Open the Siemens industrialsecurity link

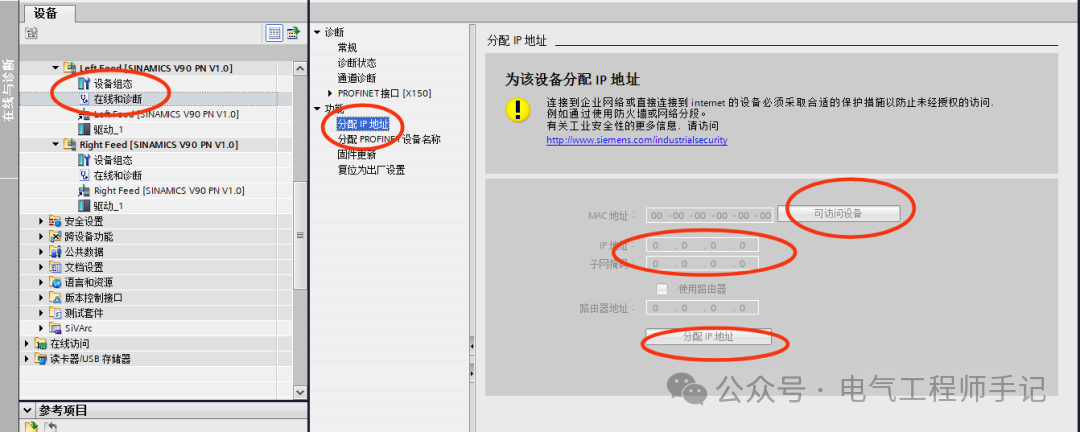[x=637, y=140]
